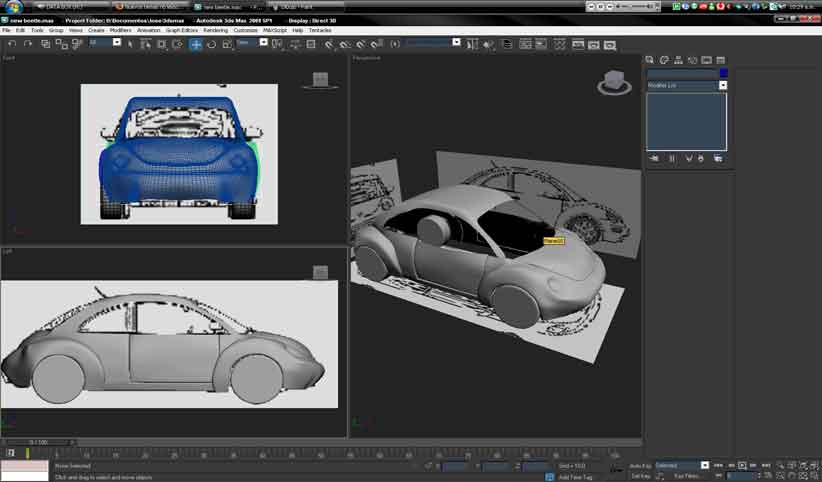Viewport: 822px width, 482px height.
Task: Click the Pin Stack icon below modifier stack
Action: coord(654,158)
